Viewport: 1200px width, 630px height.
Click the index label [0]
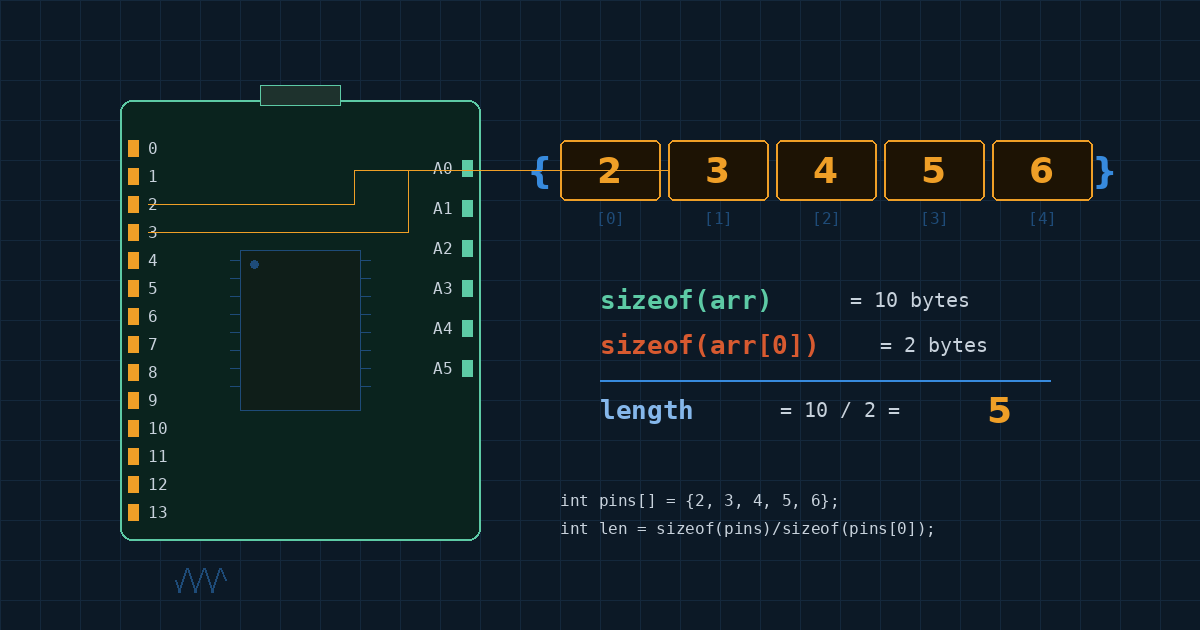610,218
